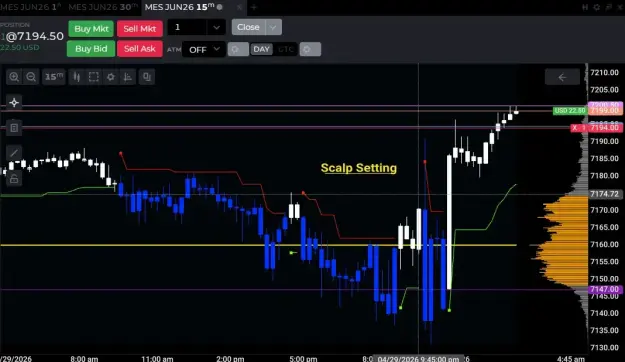The height and width of the screenshot is (362, 625).
Task: Select DAY time in force
Action: click(x=261, y=49)
